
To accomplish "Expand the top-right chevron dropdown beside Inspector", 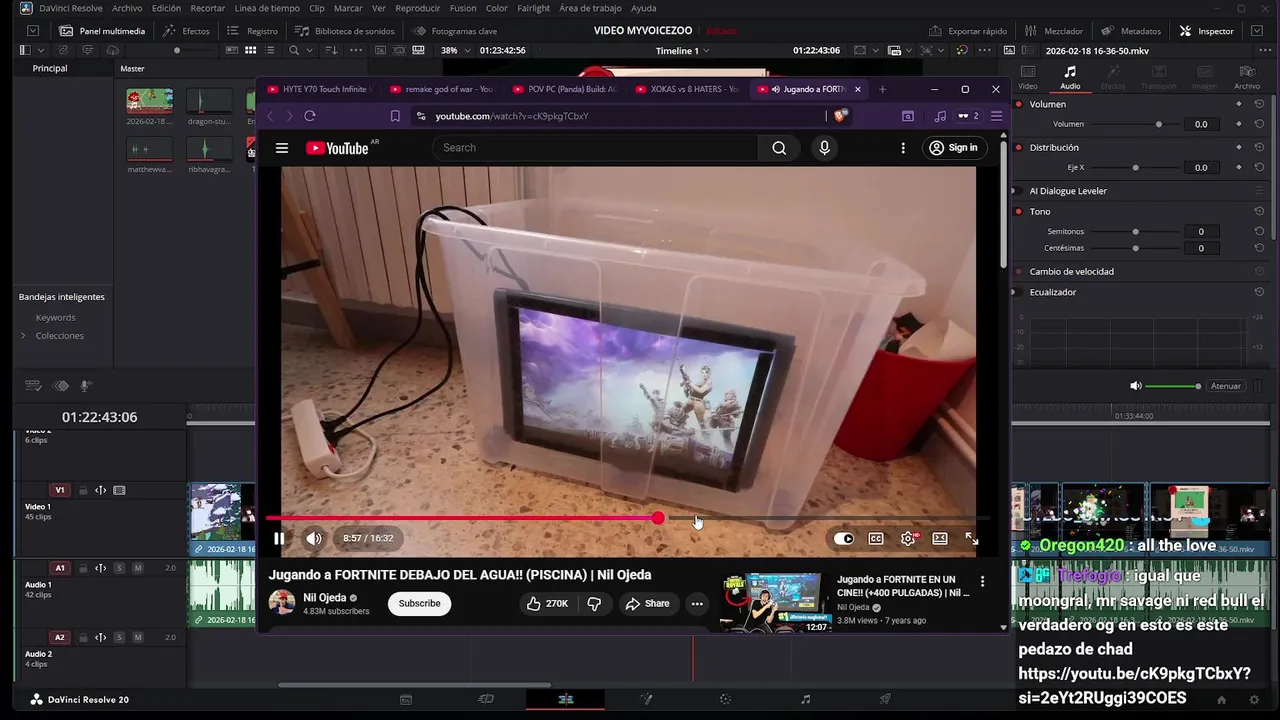I will click(x=1257, y=31).
